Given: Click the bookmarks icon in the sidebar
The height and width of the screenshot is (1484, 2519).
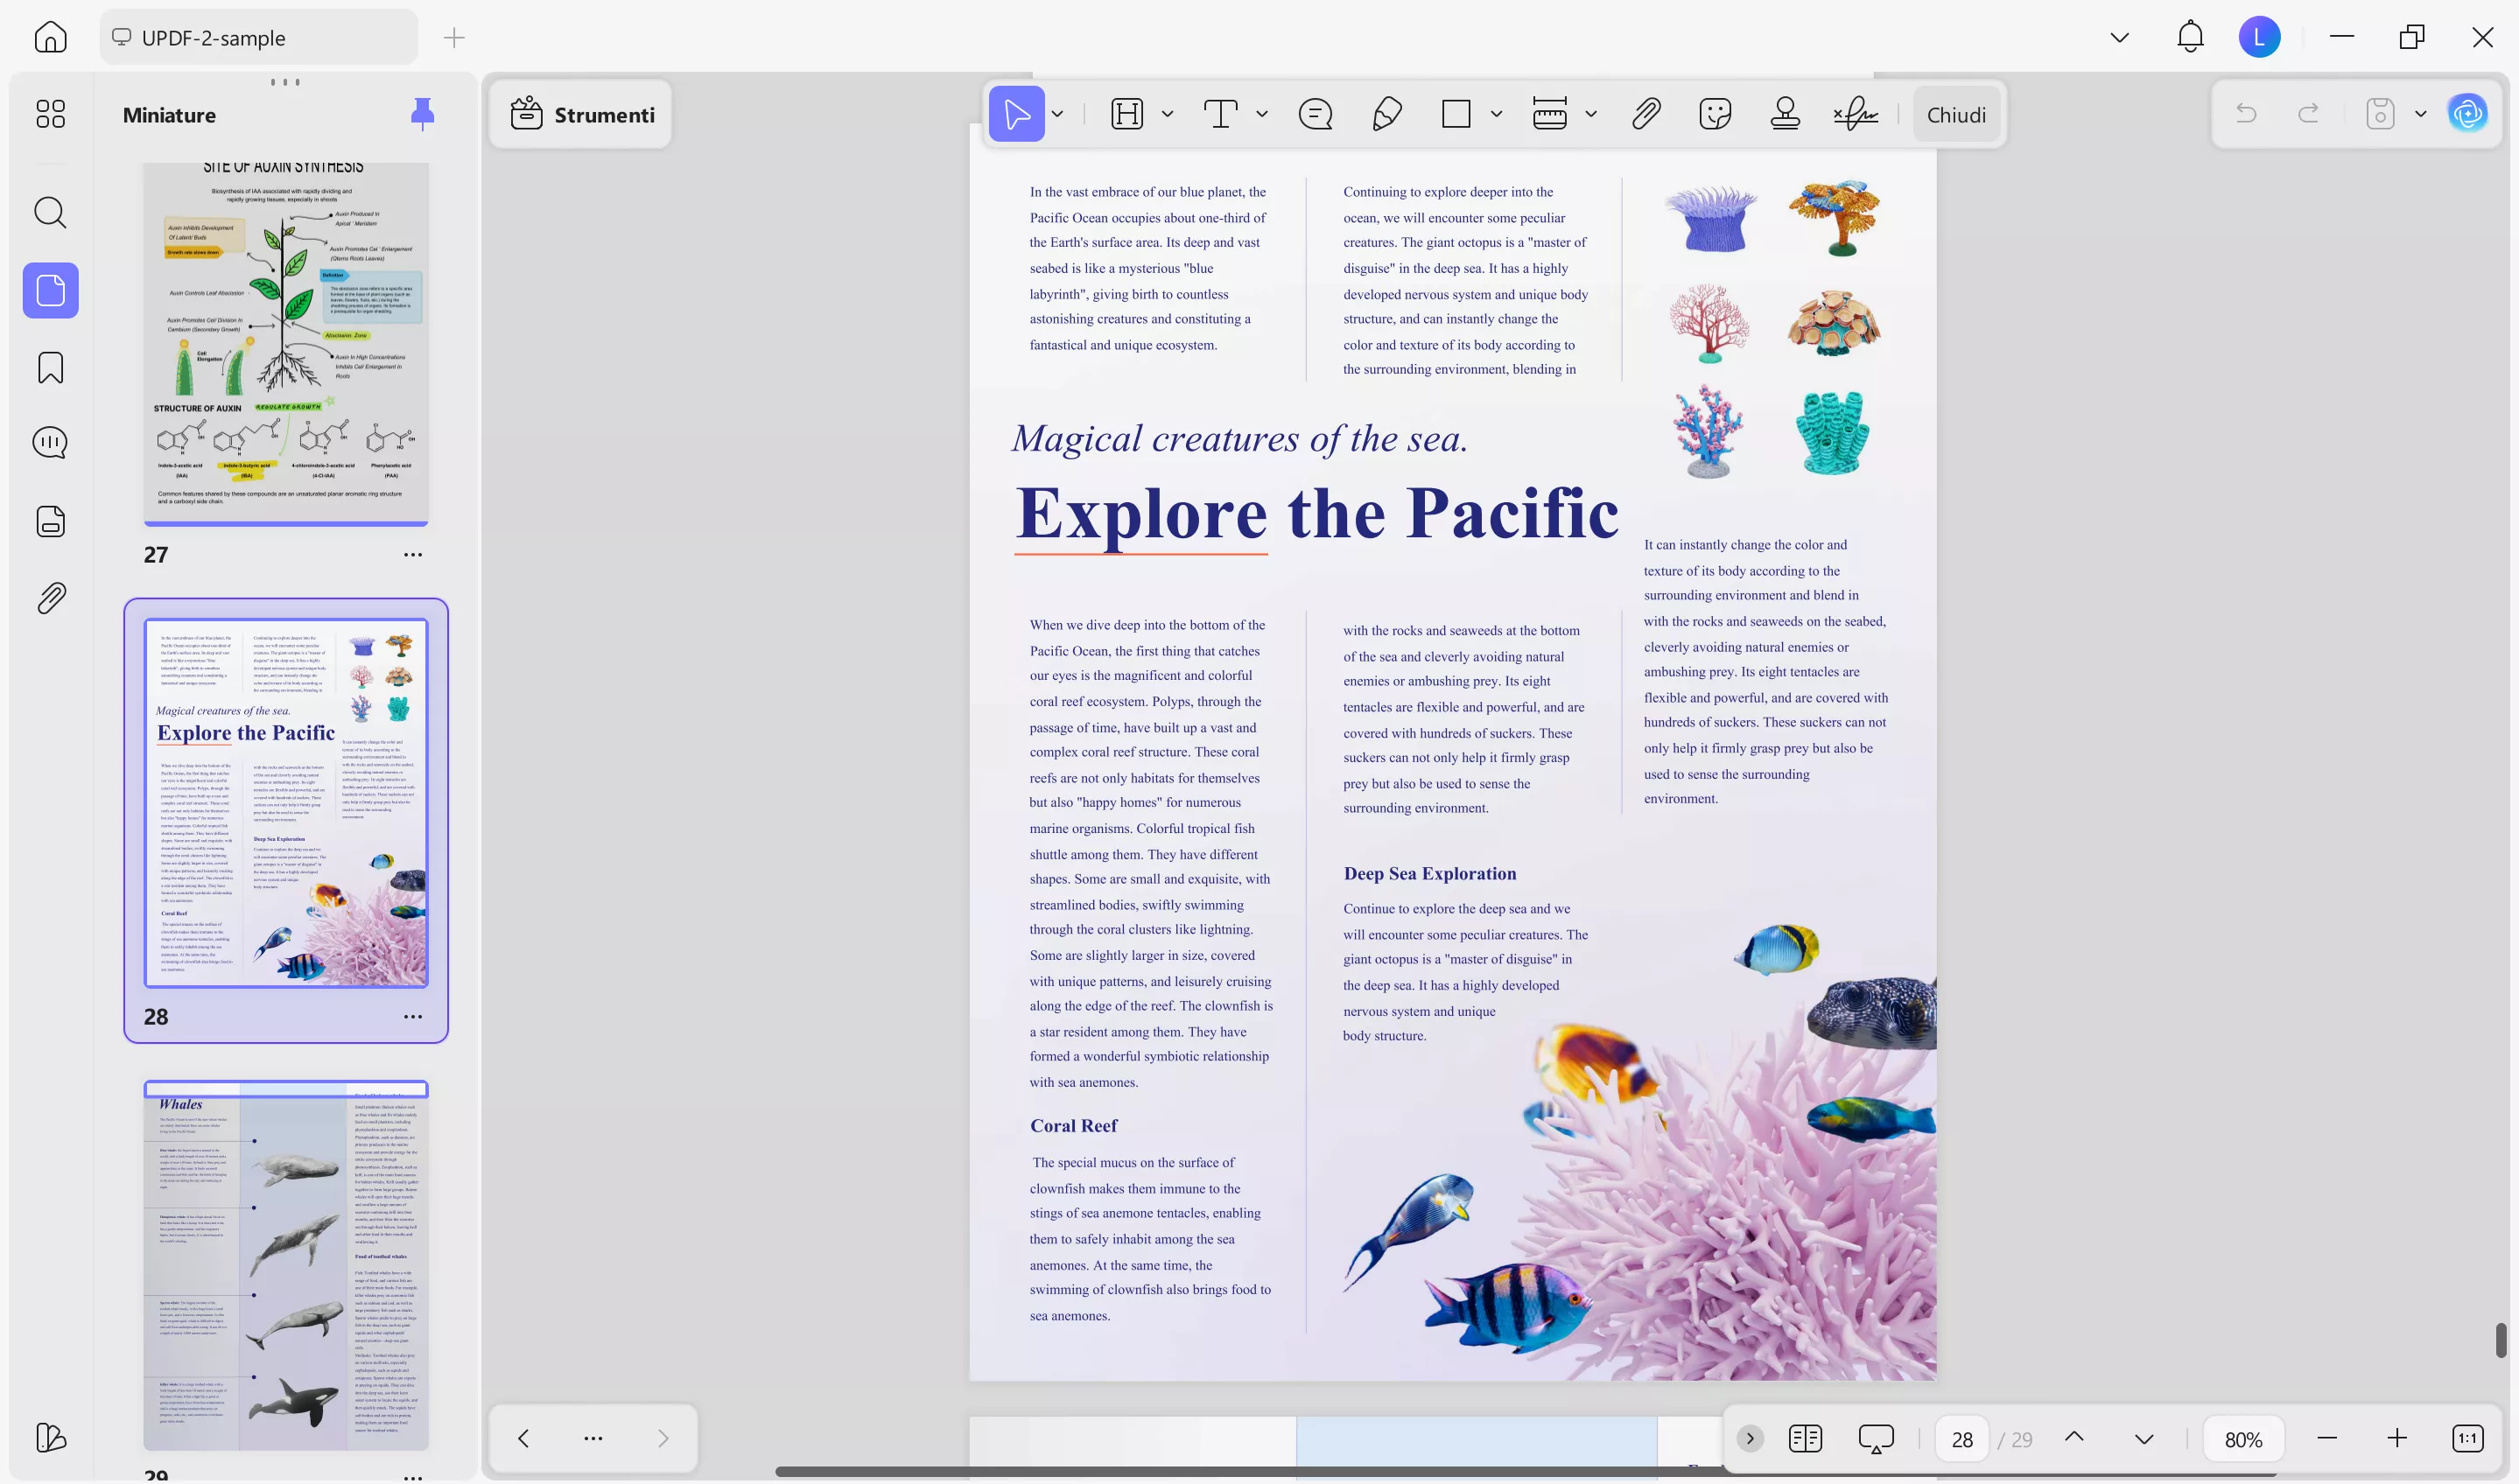Looking at the screenshot, I should pos(50,367).
